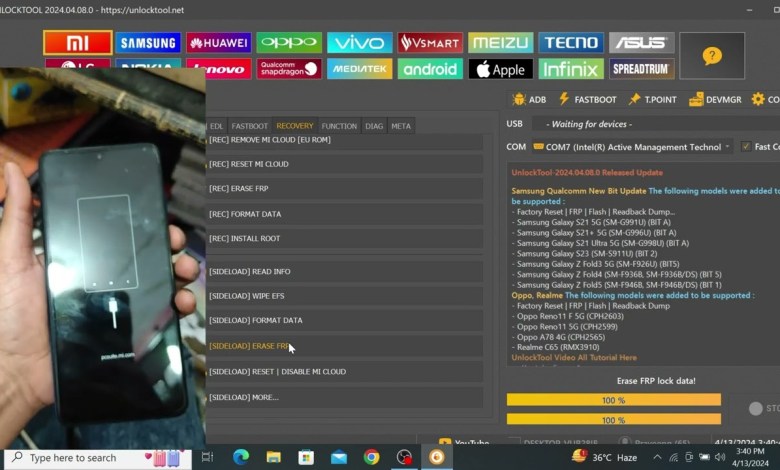Run [SIDELOAD] FORMAT DATA
780x470 pixels.
(x=344, y=320)
